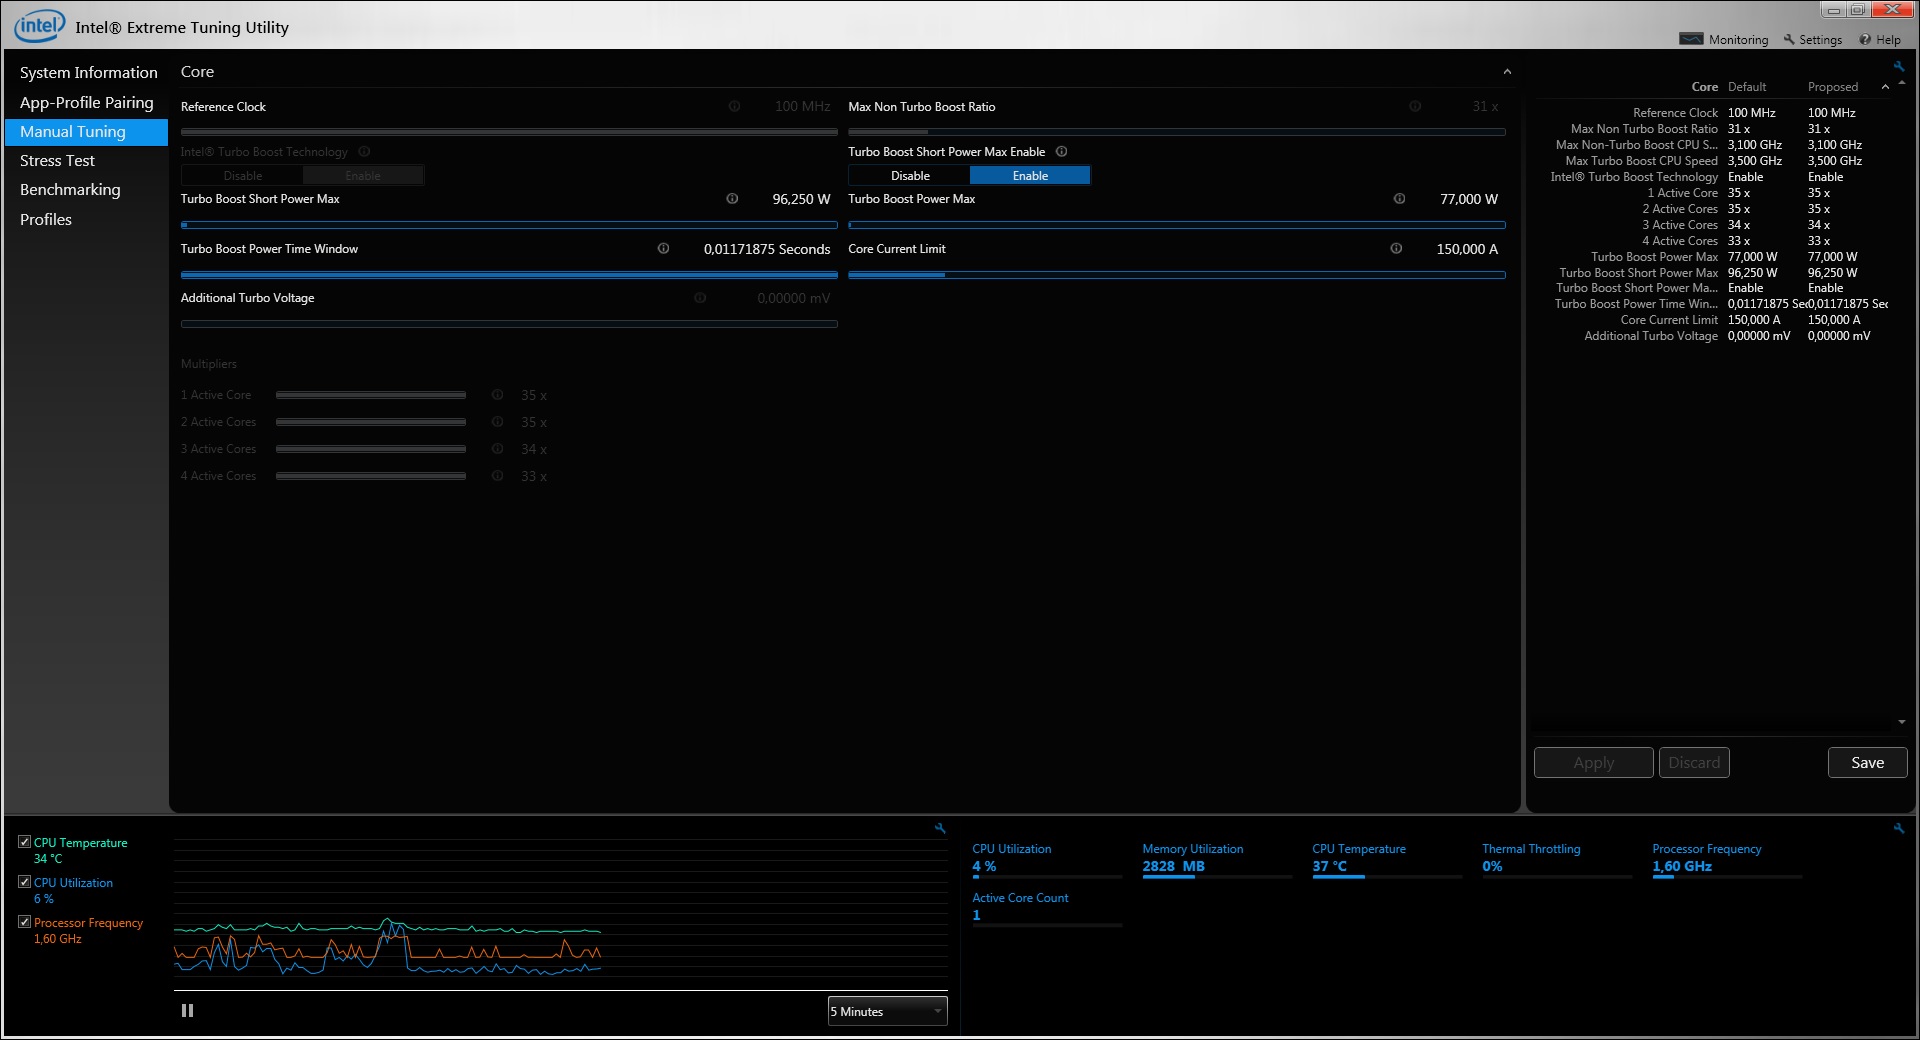Click Disable under Intel Turbo Boost Technology

(x=243, y=176)
